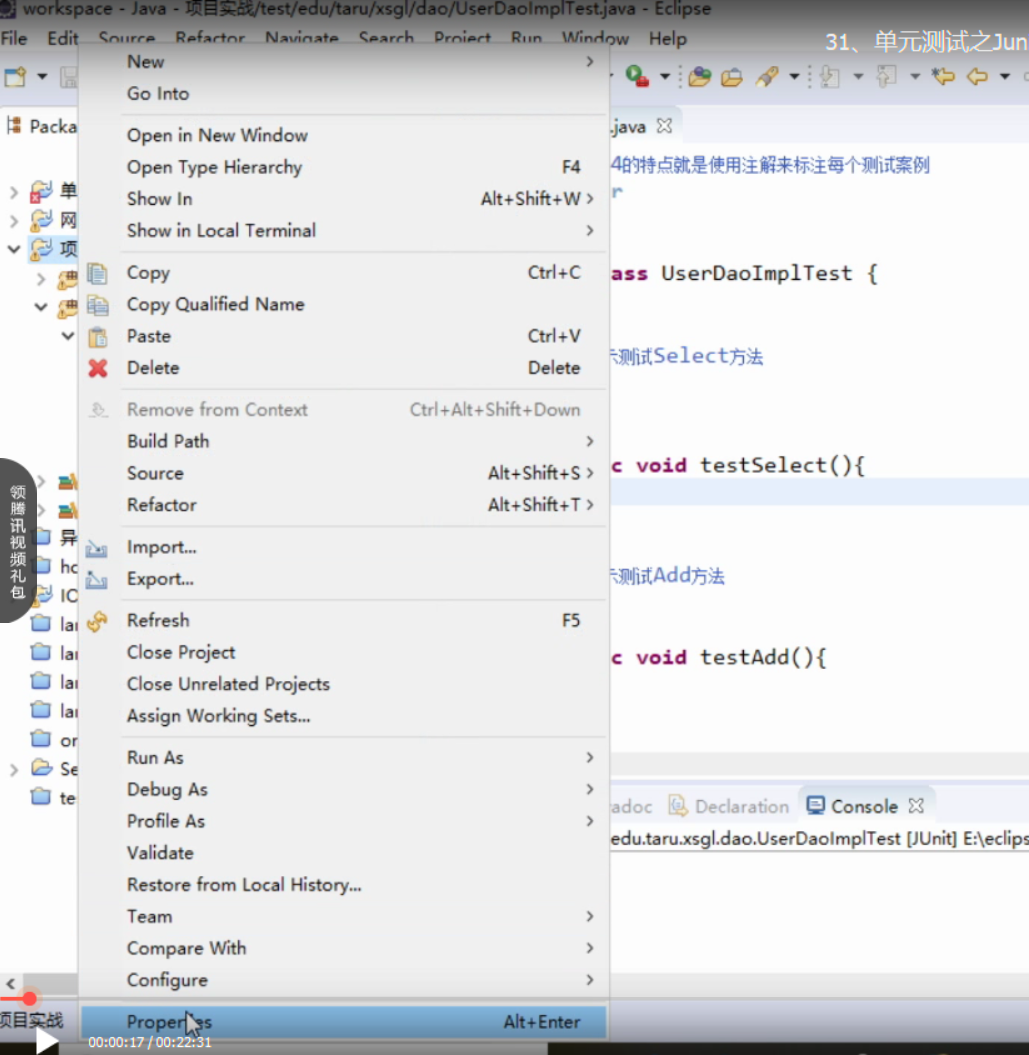Click the video play button
The height and width of the screenshot is (1055, 1029).
46,1040
